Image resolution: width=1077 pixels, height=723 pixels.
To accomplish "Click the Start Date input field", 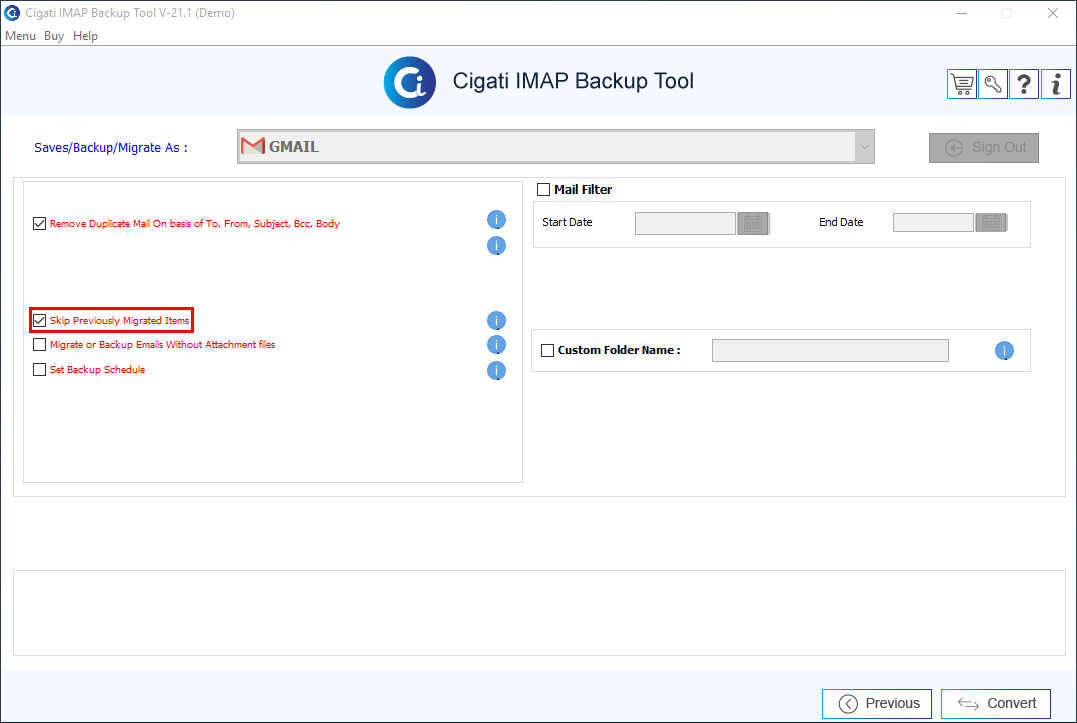I will (x=685, y=223).
